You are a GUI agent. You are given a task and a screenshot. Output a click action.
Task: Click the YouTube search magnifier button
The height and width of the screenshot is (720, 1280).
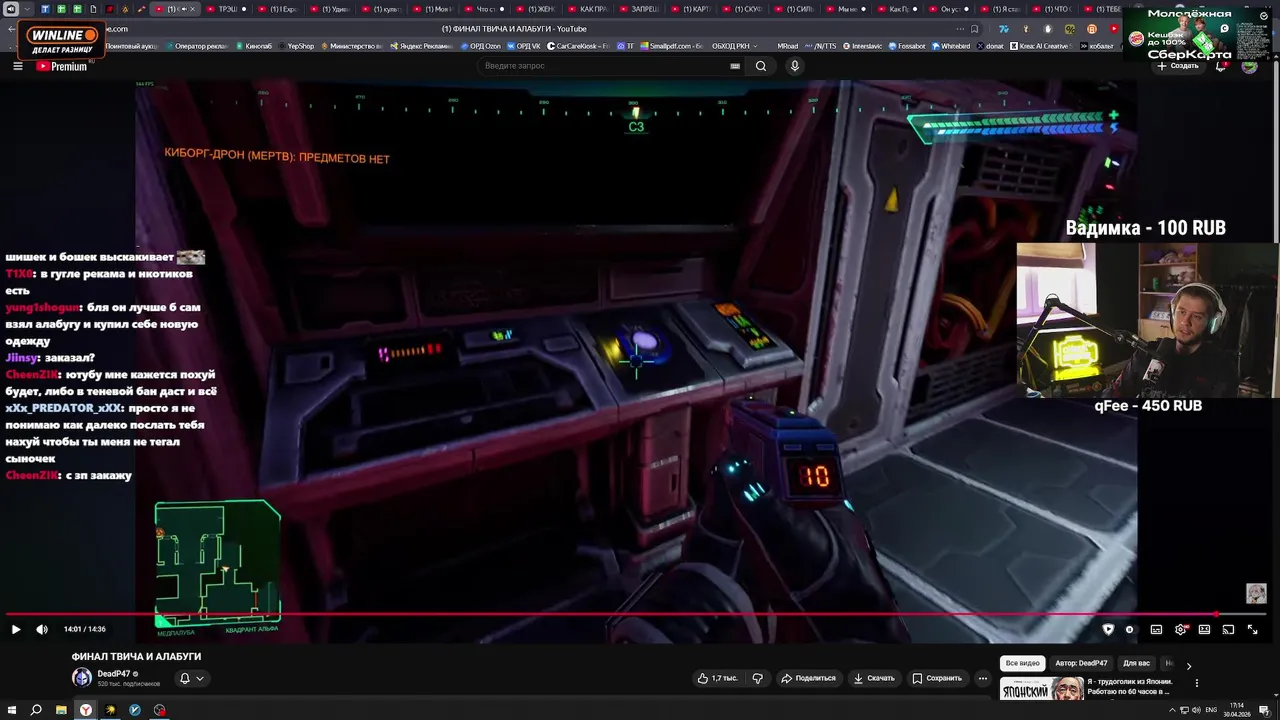(761, 66)
